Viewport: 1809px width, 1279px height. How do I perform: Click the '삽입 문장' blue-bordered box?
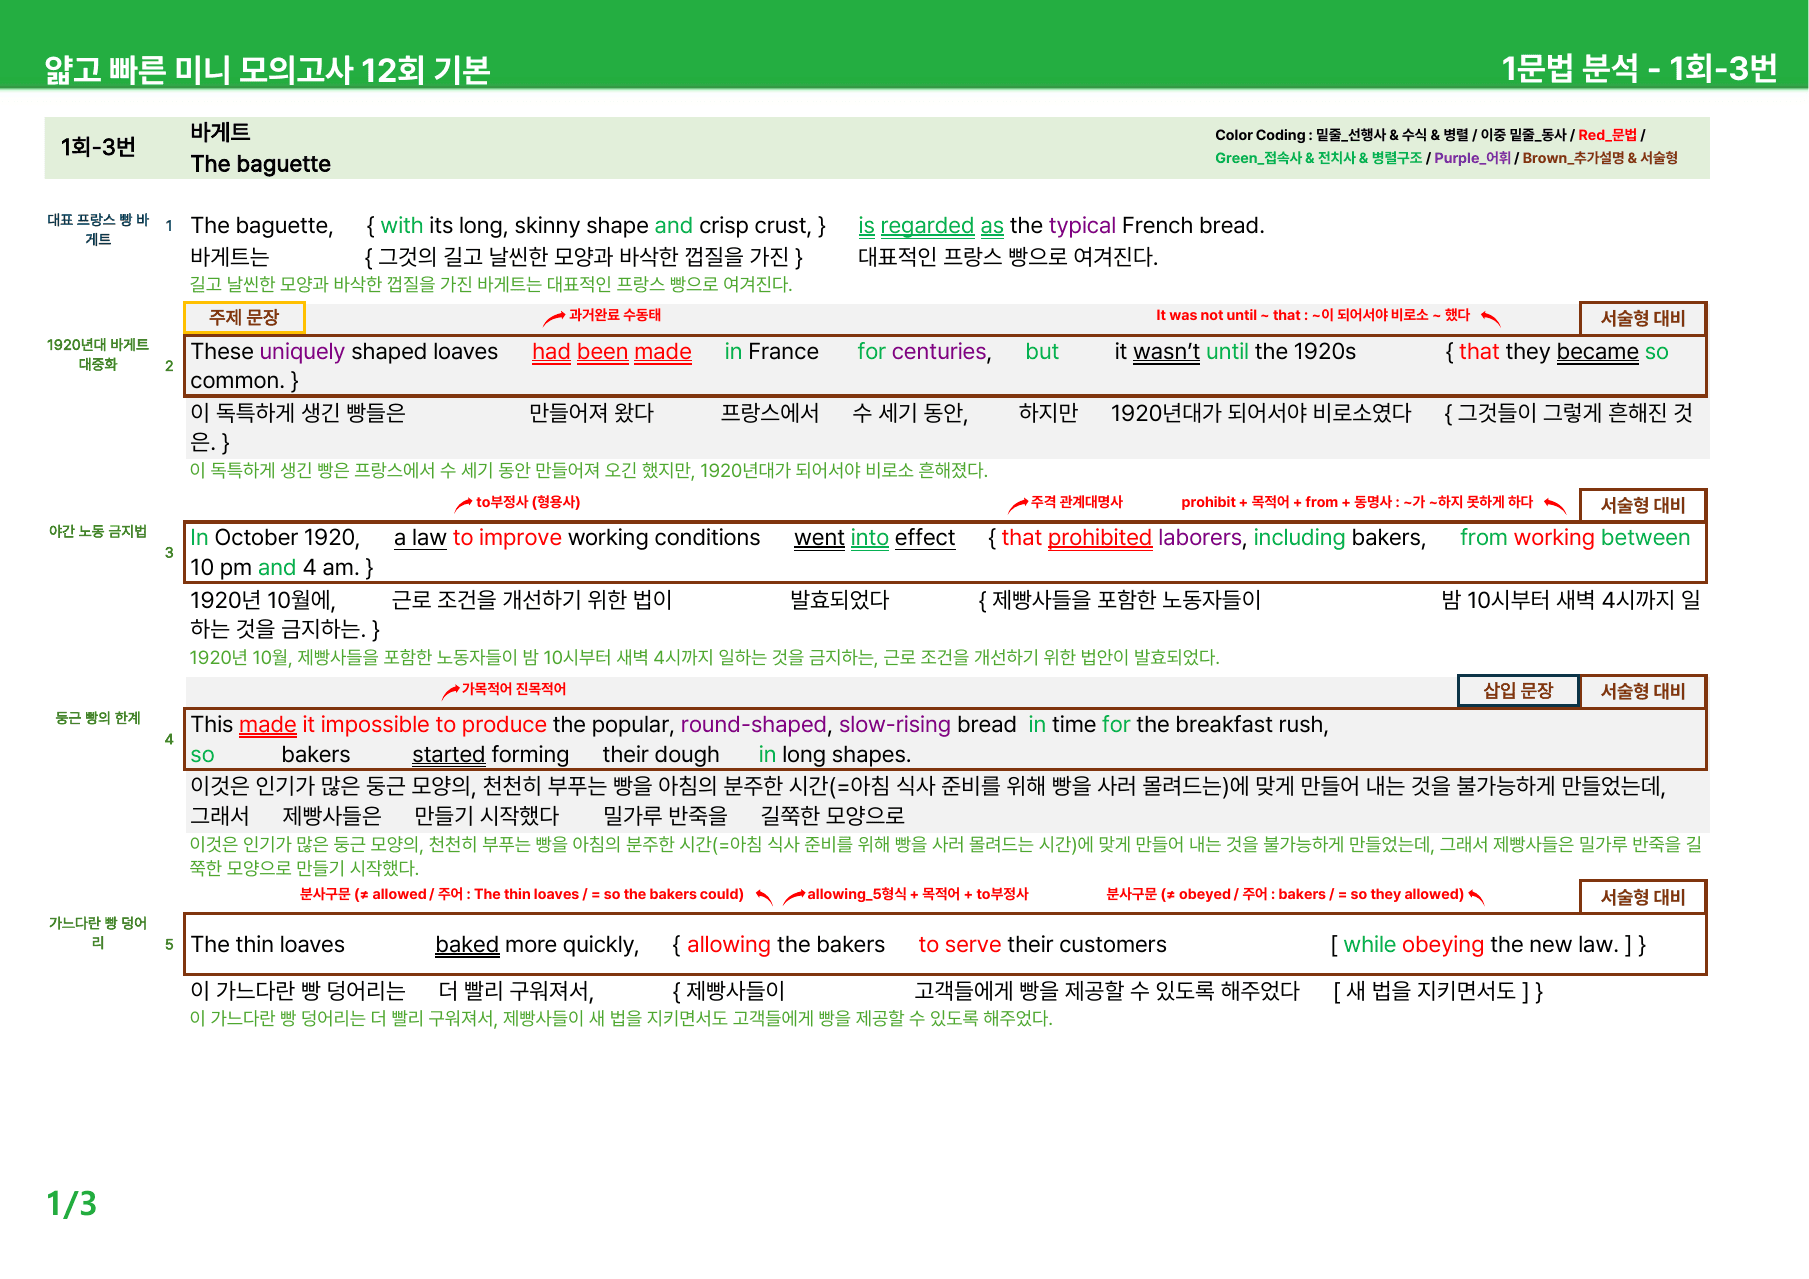pos(1518,691)
